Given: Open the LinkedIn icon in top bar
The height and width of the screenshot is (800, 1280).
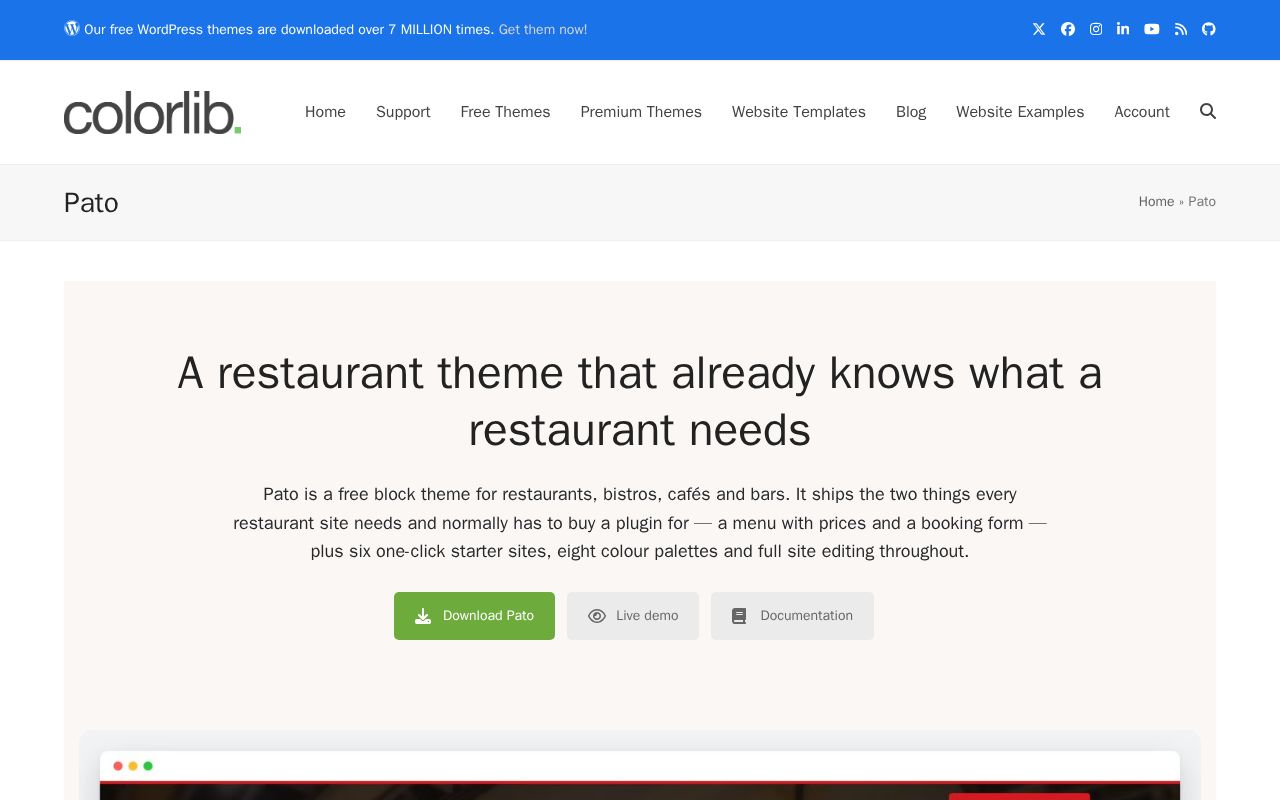Looking at the screenshot, I should [1123, 29].
